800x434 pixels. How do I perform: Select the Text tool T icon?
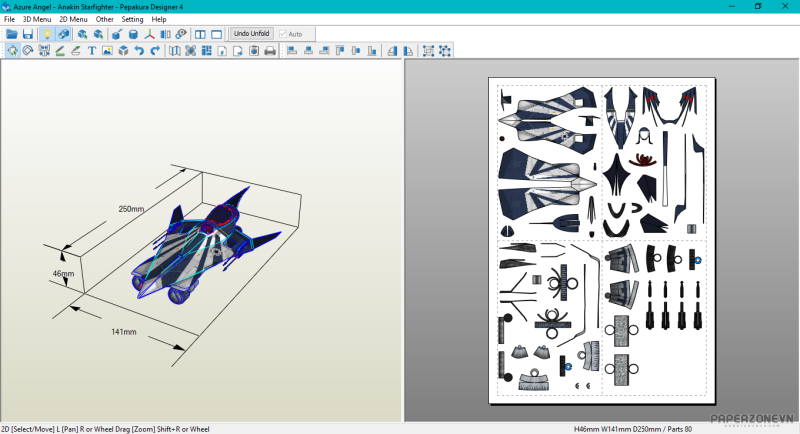pos(91,50)
